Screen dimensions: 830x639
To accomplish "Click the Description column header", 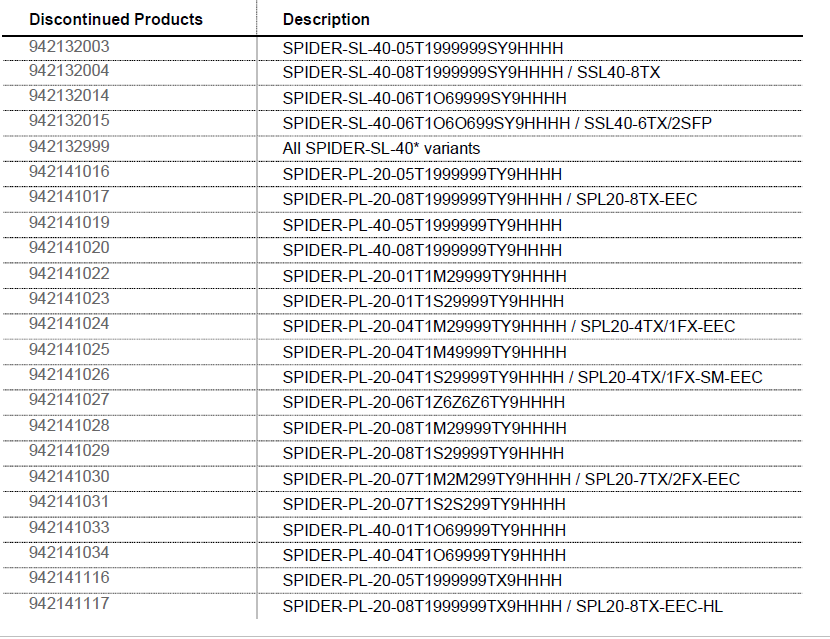I will click(x=326, y=19).
